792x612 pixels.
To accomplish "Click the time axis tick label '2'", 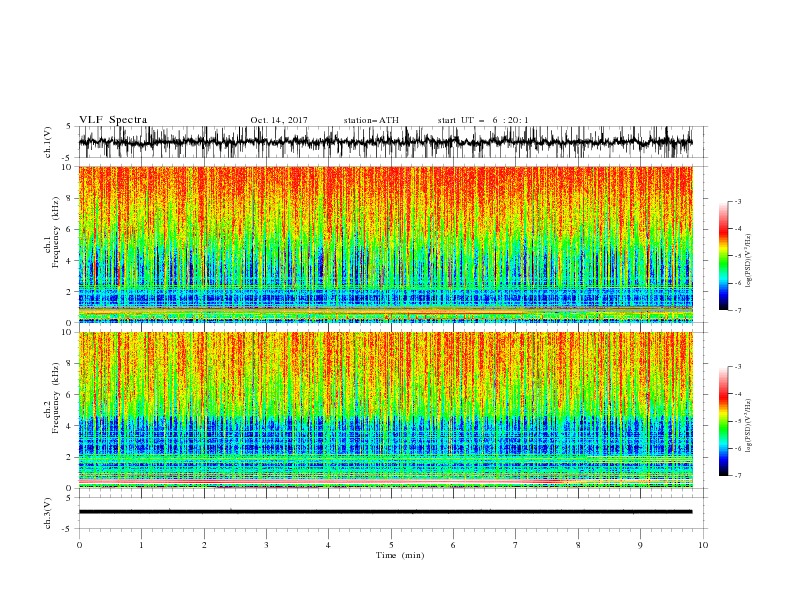I will pyautogui.click(x=204, y=545).
